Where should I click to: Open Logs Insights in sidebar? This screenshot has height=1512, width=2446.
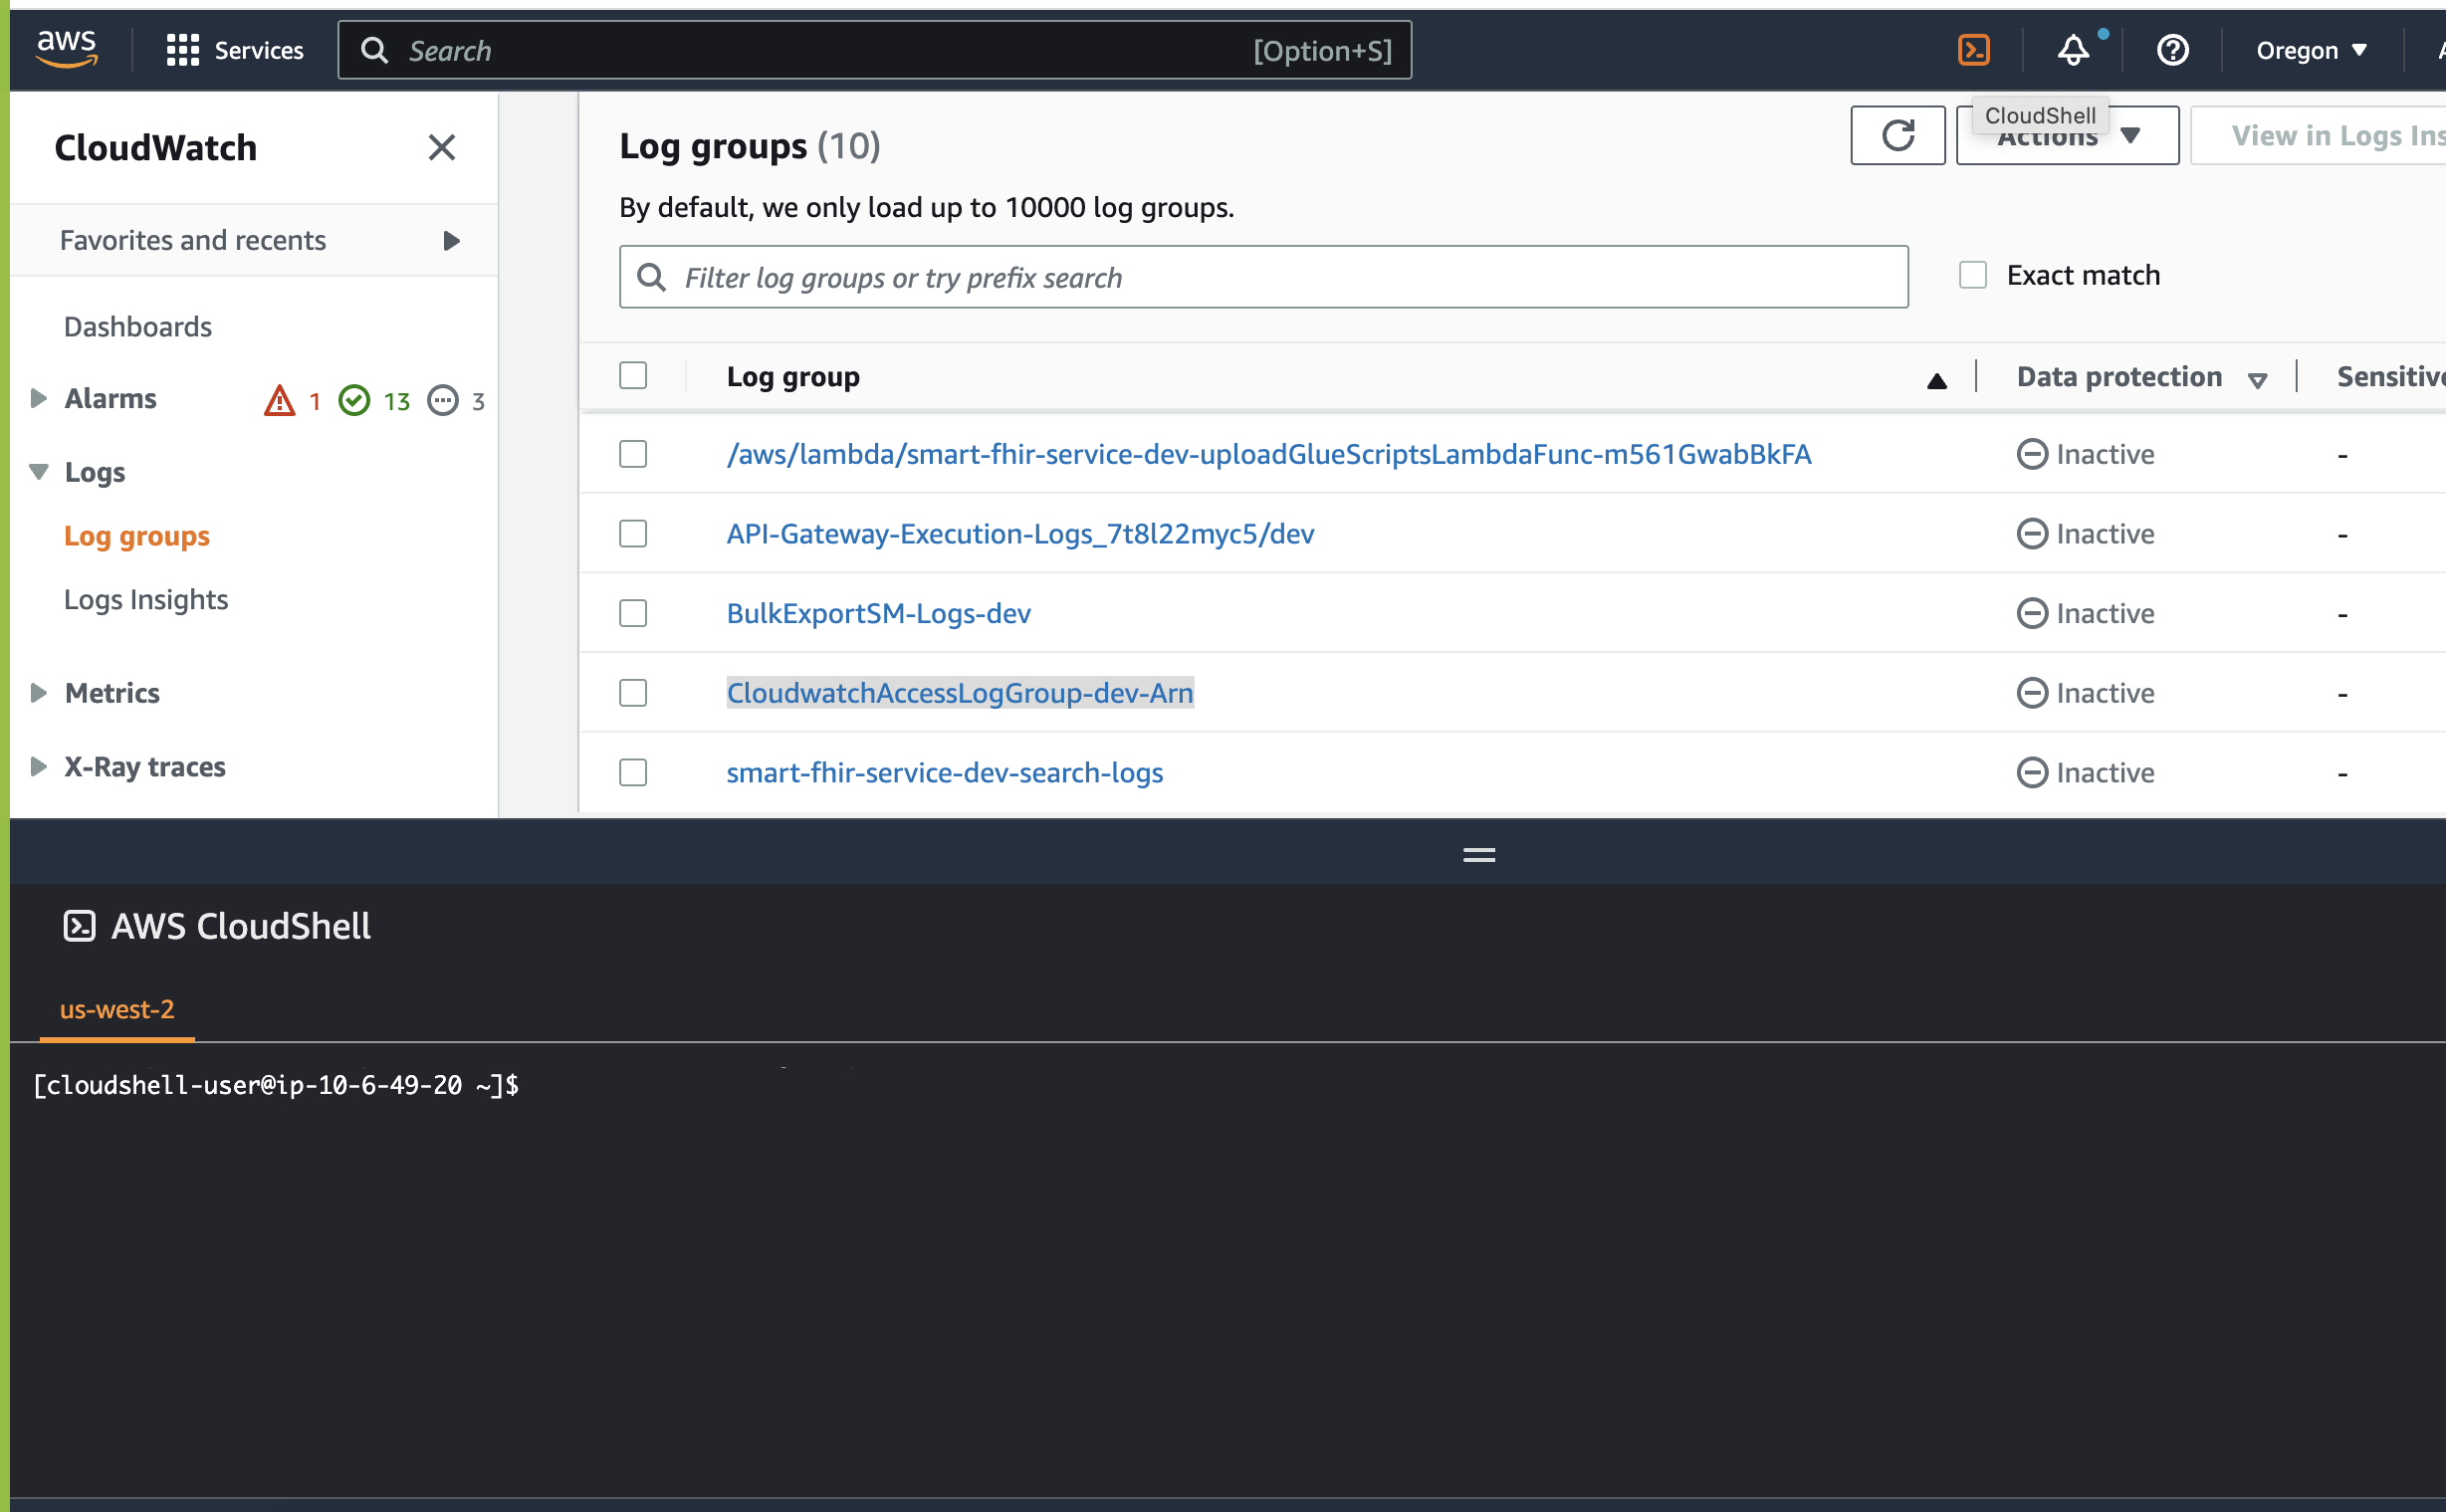(x=146, y=599)
